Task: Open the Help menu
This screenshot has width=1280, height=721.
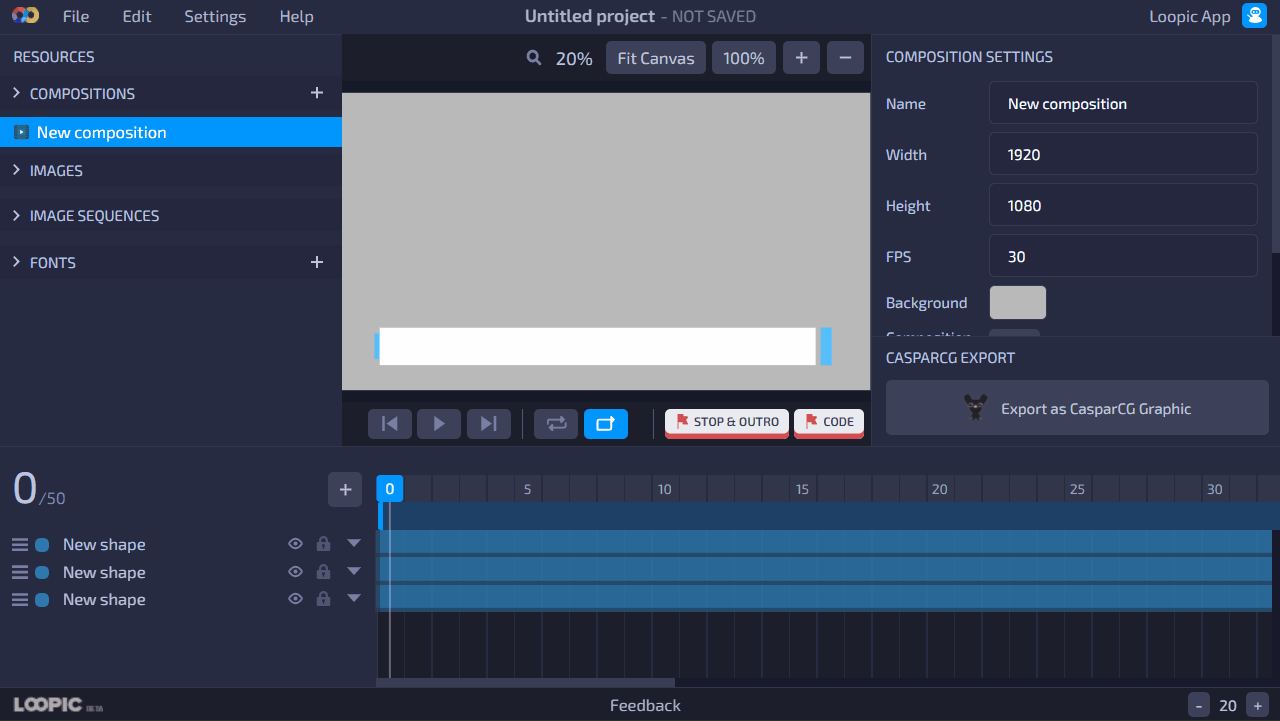Action: (x=296, y=16)
